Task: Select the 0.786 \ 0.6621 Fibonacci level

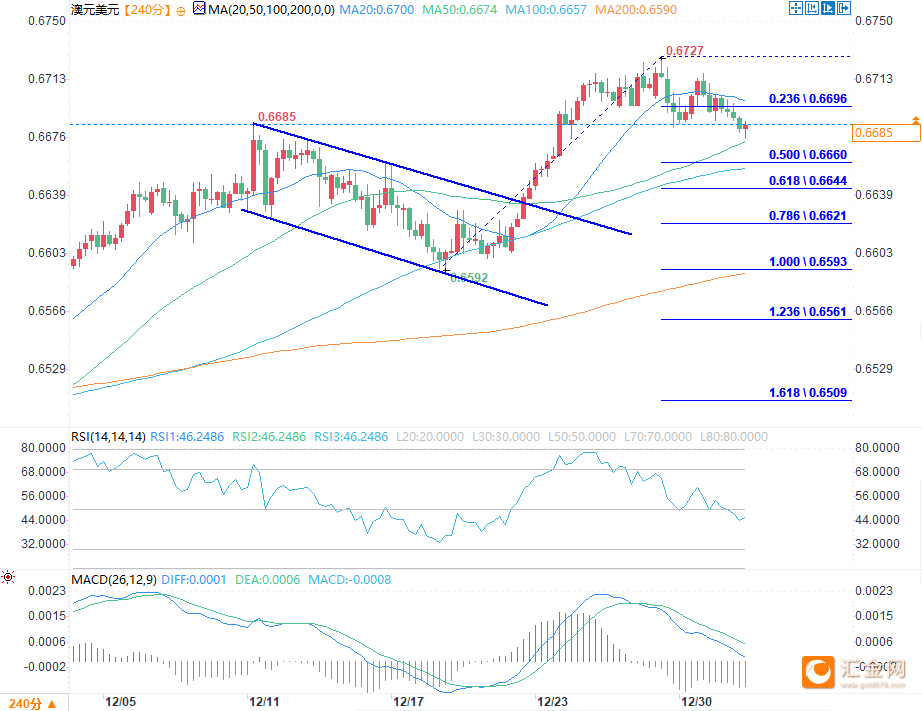Action: [808, 216]
